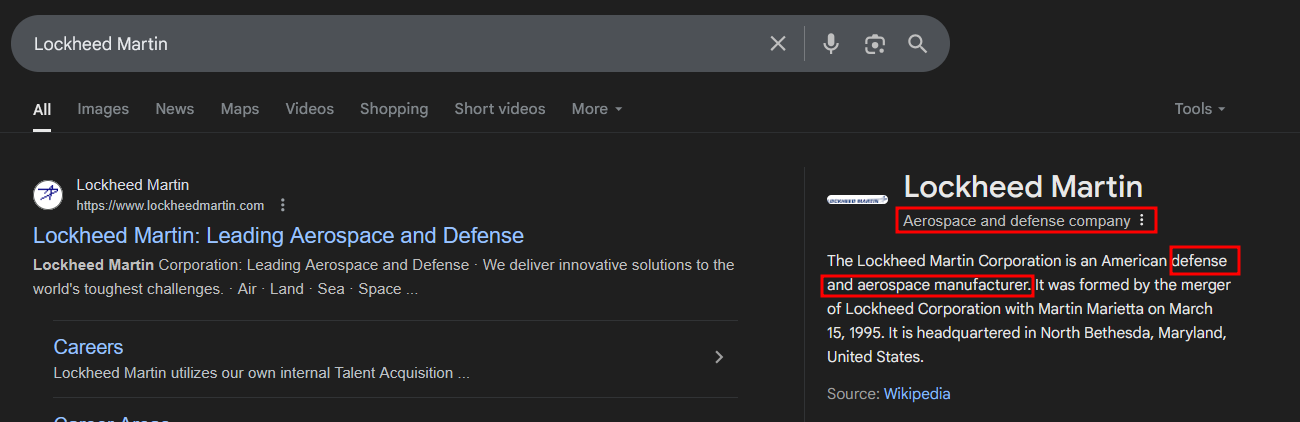
Task: Open search by image camera icon
Action: (875, 44)
